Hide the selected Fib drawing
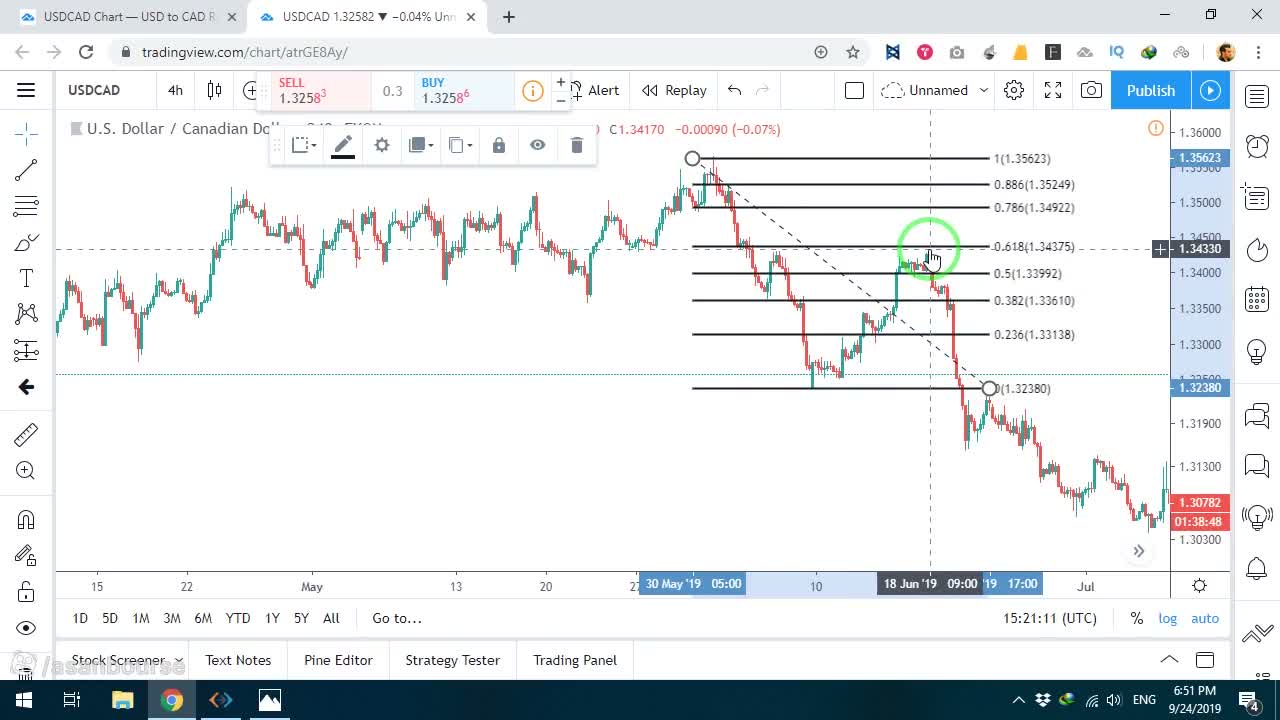Image resolution: width=1280 pixels, height=720 pixels. point(538,145)
